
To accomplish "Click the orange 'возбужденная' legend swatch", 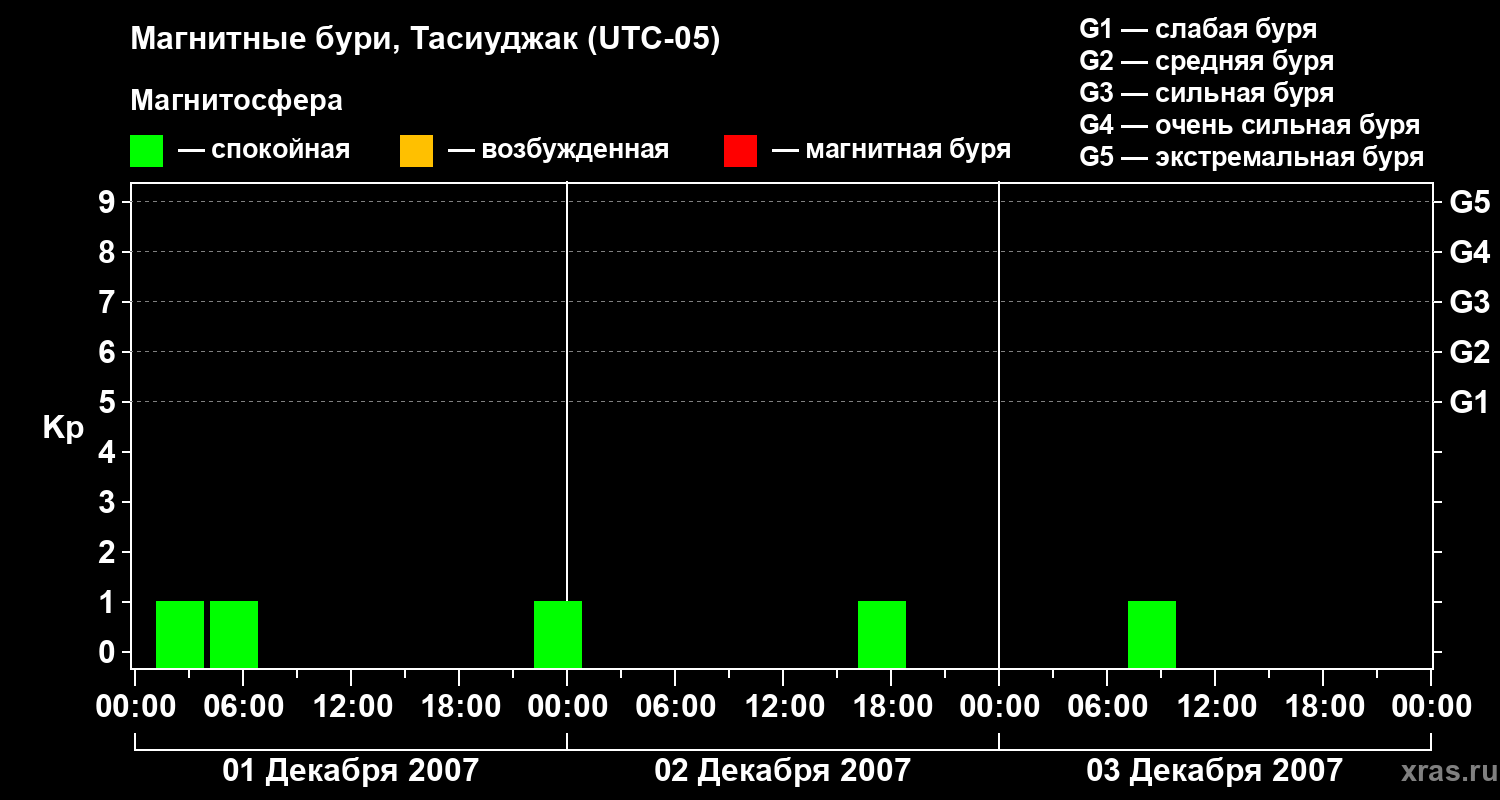I will [x=416, y=151].
